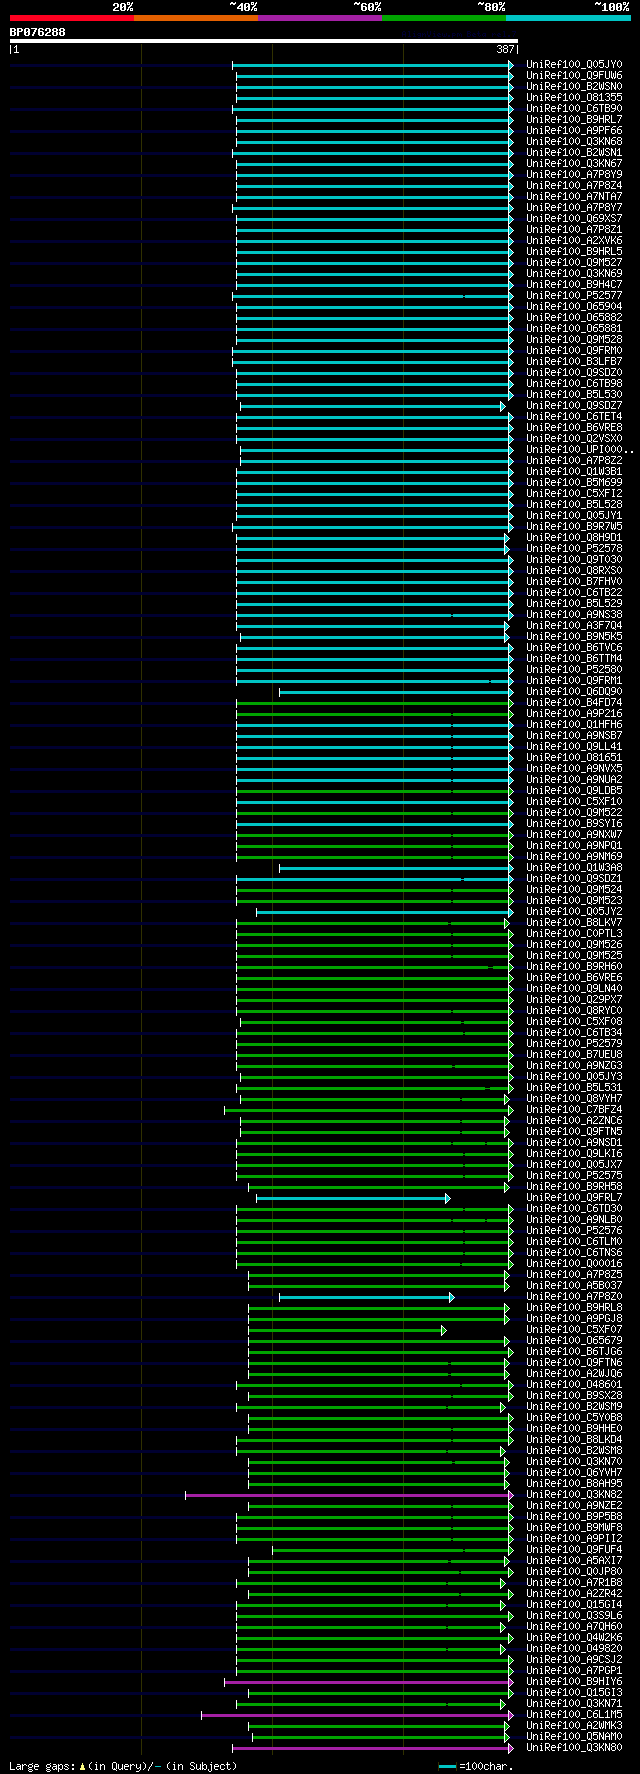Image resolution: width=640 pixels, height=1774 pixels.
Task: Select hit UniRef100_C0PTL3
Action: point(574,934)
